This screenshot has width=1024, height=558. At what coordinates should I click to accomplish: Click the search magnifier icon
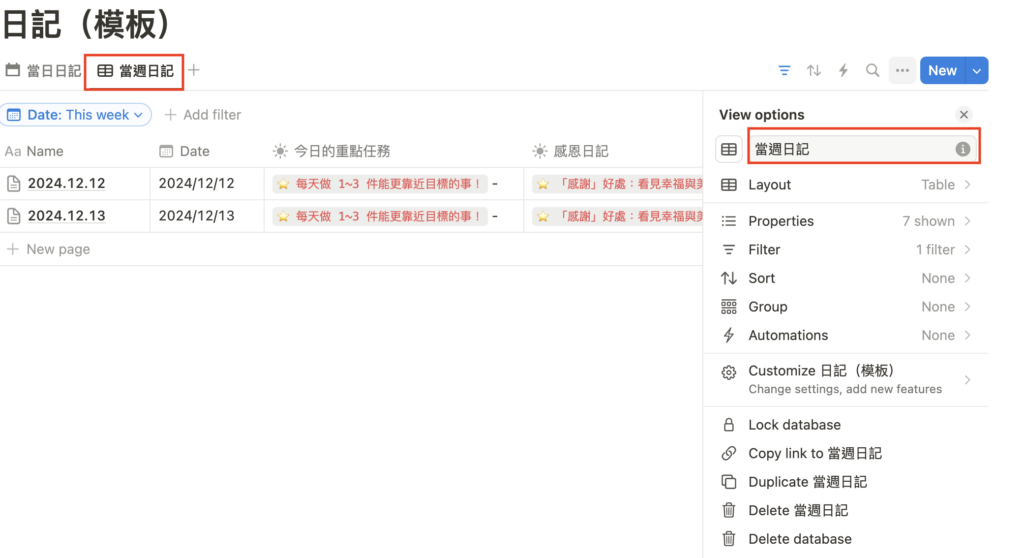click(x=872, y=71)
